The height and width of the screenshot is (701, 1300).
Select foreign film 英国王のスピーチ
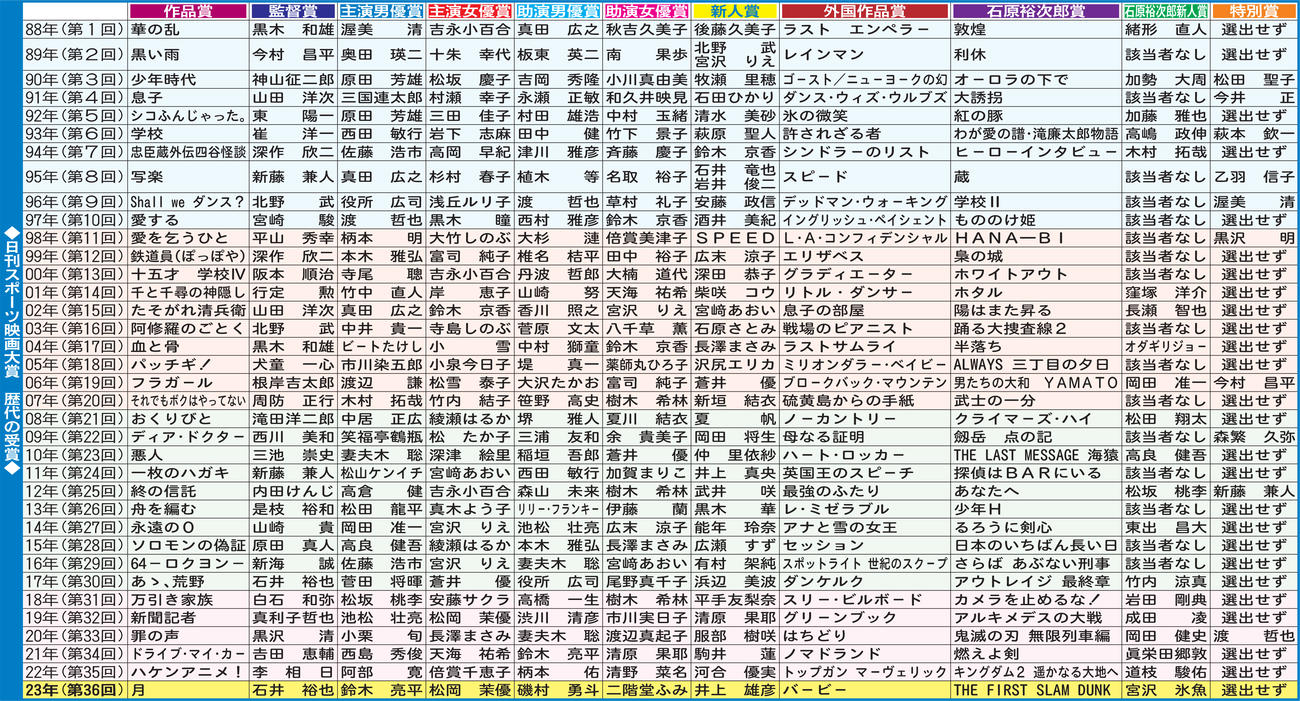[848, 471]
